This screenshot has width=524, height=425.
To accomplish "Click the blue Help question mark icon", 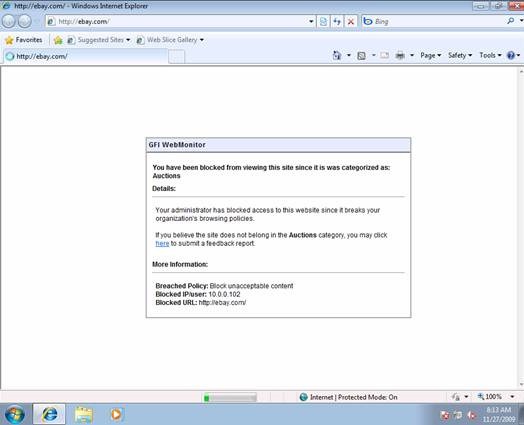I will pos(511,55).
